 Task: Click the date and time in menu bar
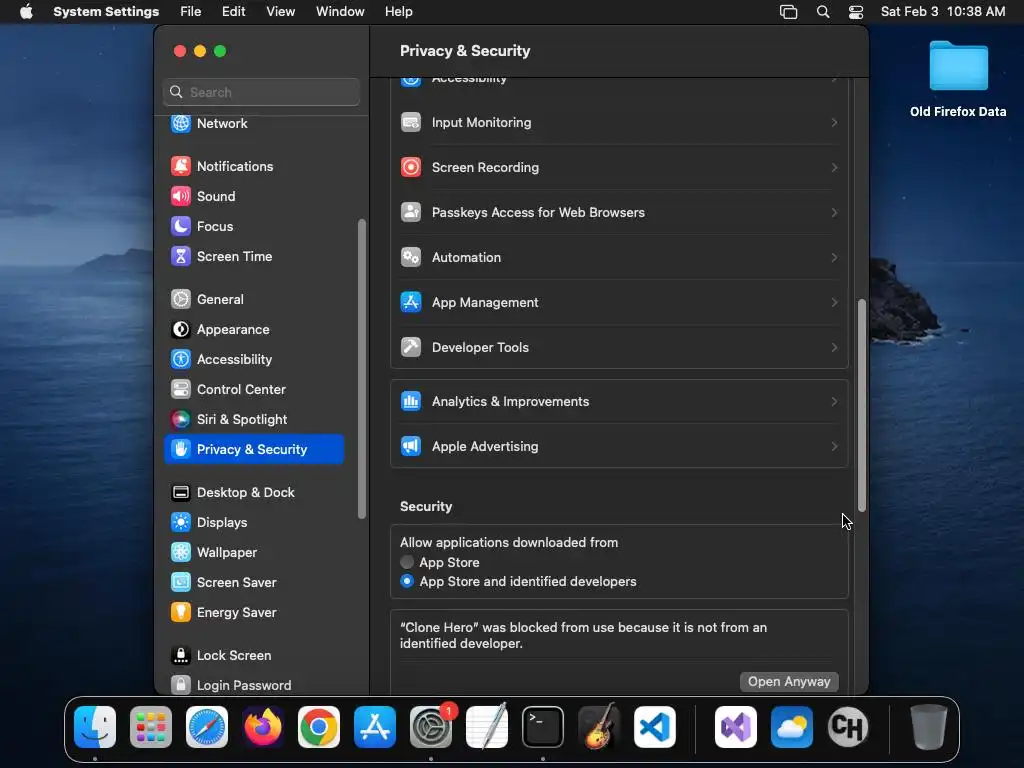click(x=942, y=12)
